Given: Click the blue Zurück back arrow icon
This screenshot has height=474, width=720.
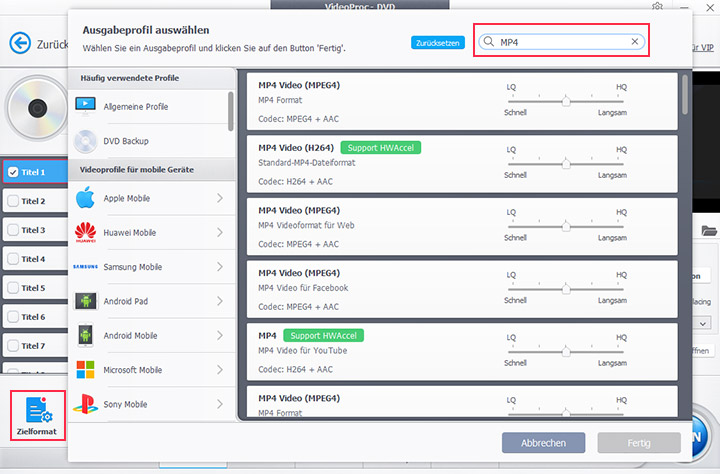Looking at the screenshot, I should 20,43.
